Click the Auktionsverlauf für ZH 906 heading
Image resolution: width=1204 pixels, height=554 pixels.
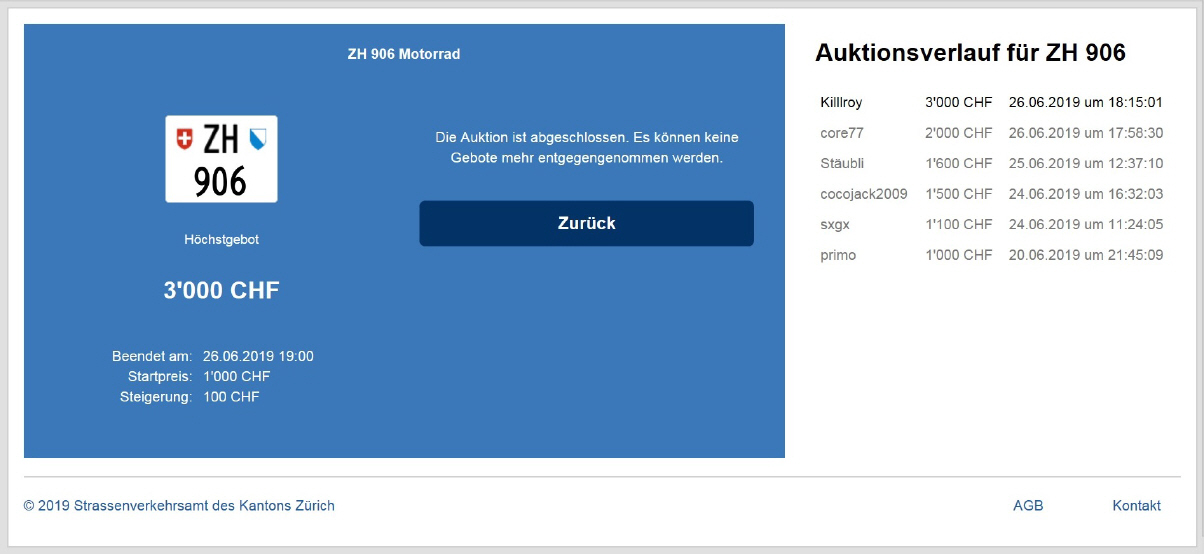coord(970,53)
